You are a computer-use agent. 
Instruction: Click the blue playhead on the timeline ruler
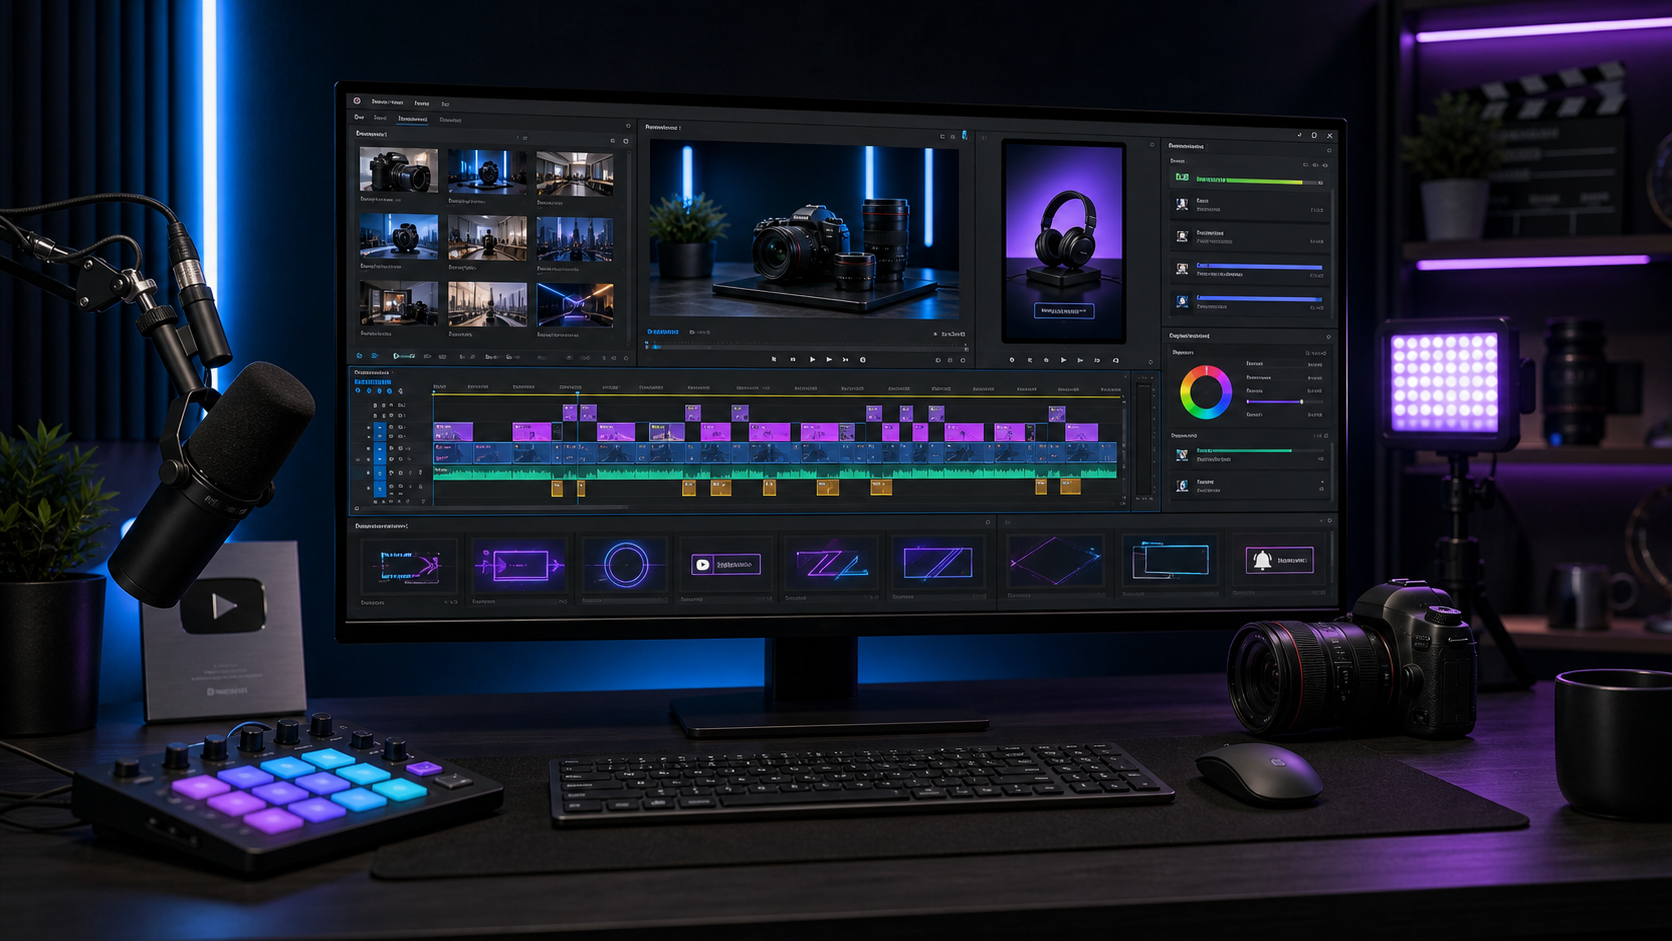point(577,395)
